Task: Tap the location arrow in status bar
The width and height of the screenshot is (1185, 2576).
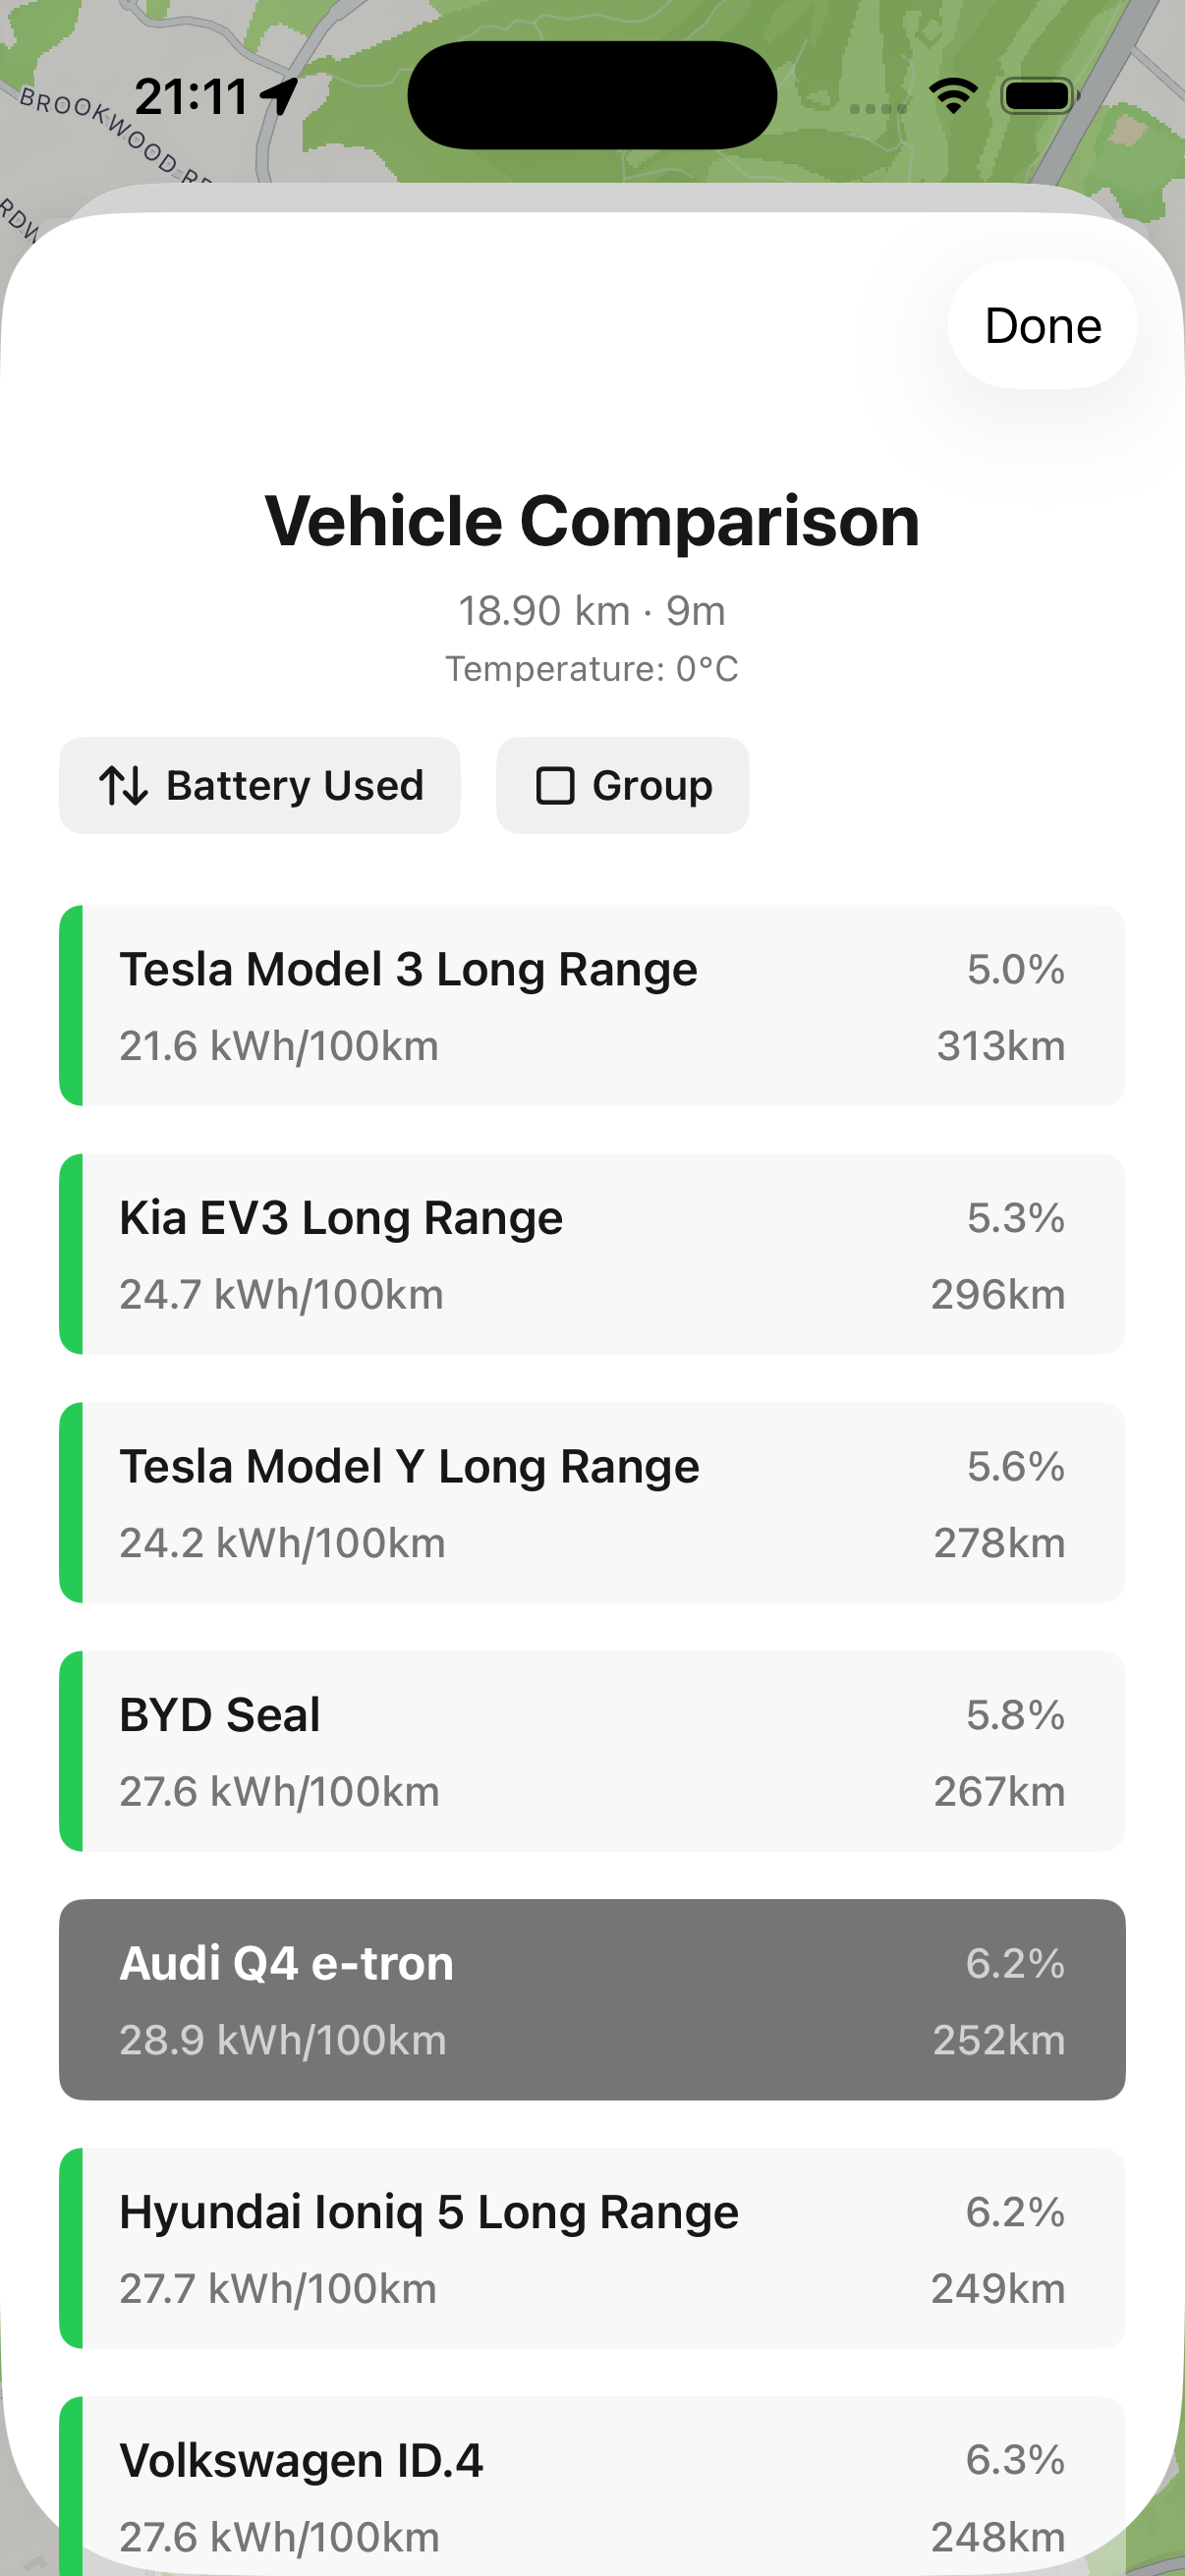Action: (279, 96)
